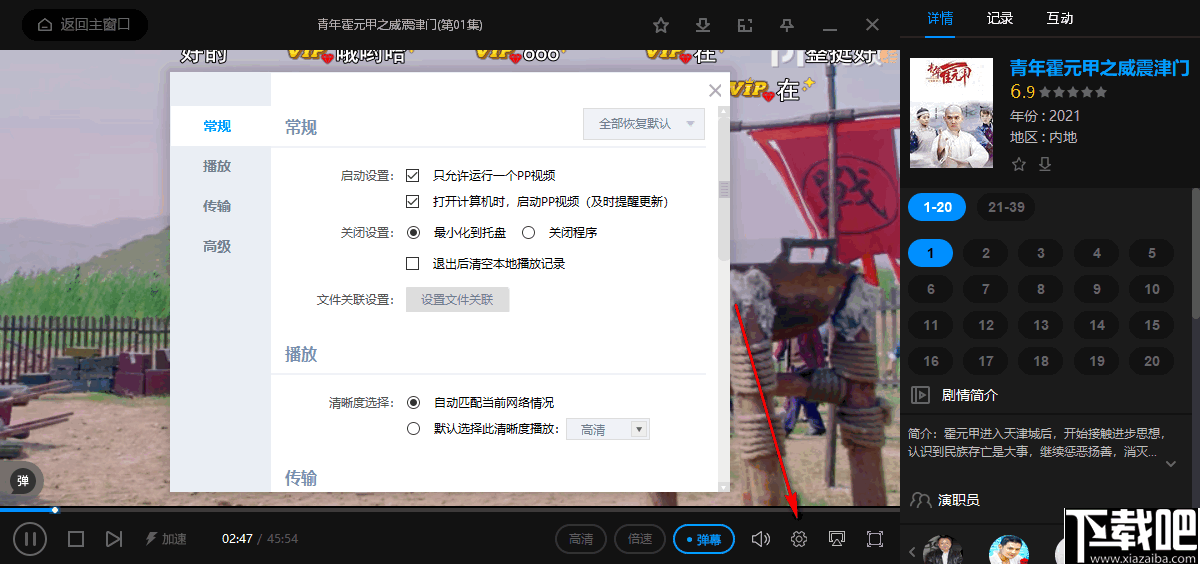Viewport: 1200px width, 564px height.
Task: Expand the synopsis with the chevron
Action: coord(1172,463)
